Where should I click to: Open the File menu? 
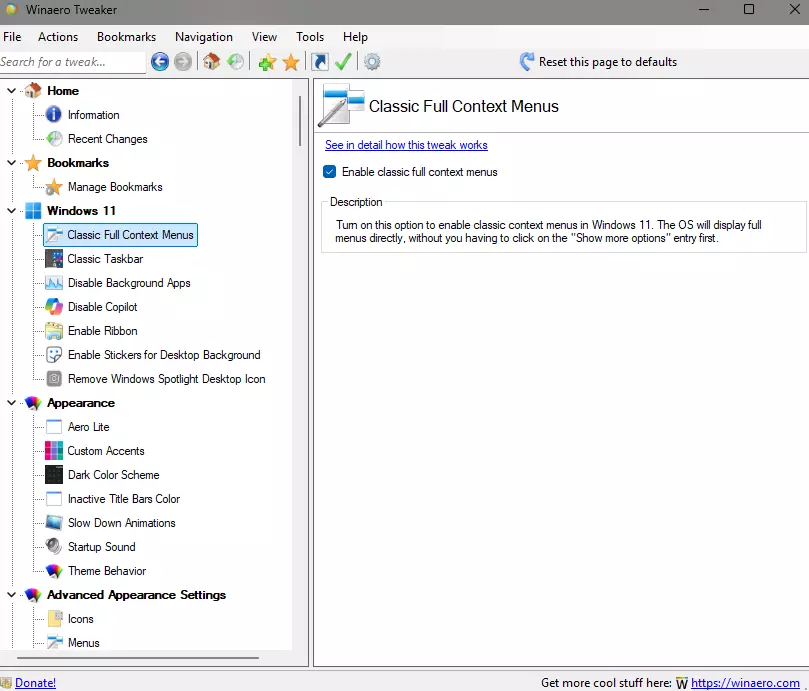click(x=12, y=37)
